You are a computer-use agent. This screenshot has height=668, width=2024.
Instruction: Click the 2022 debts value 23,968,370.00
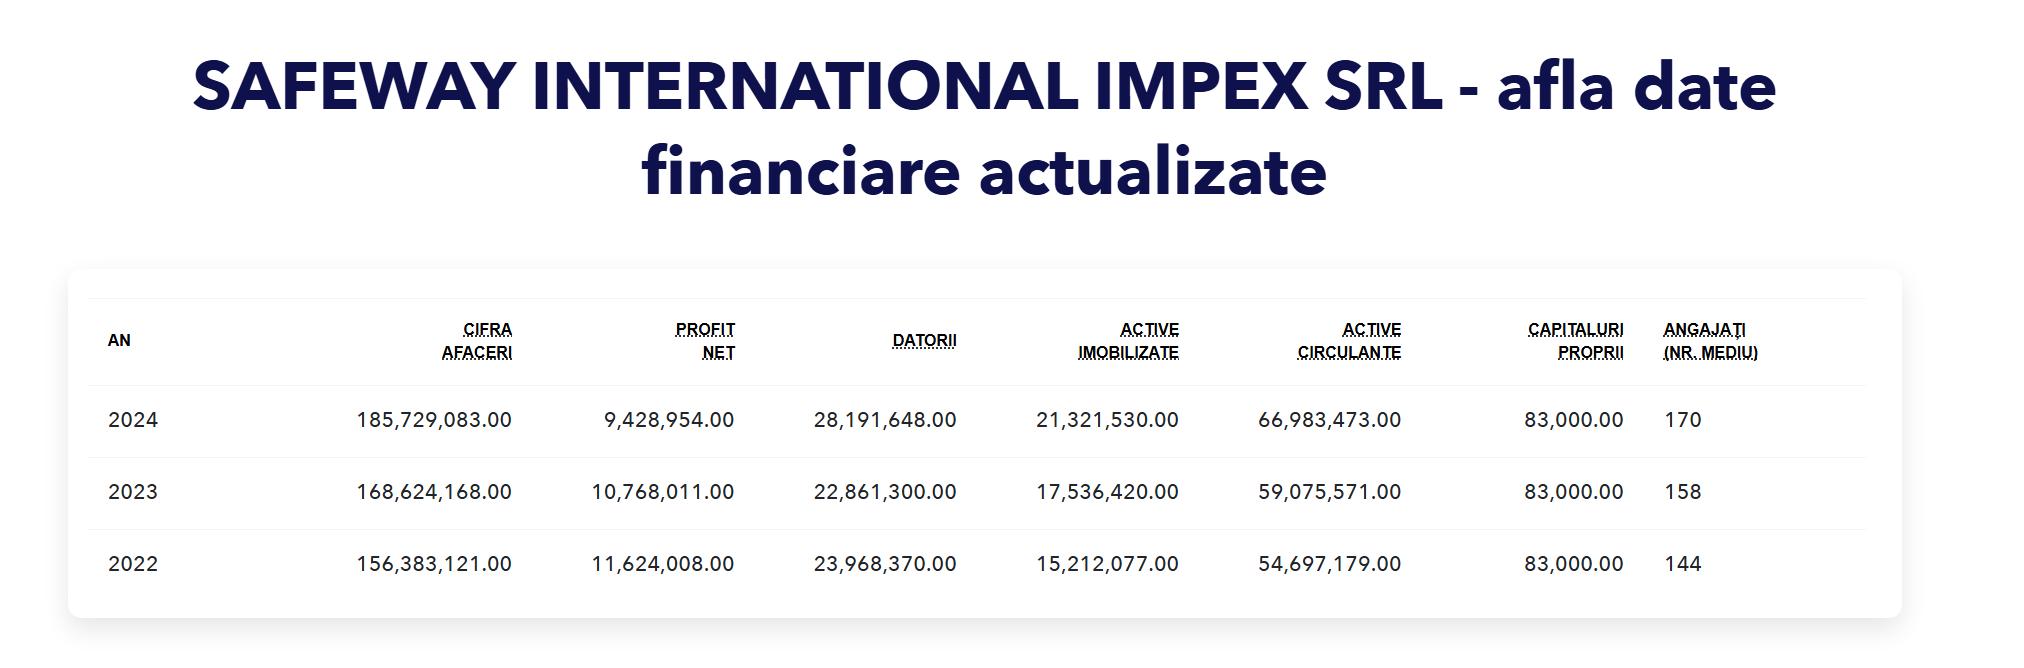[x=885, y=564]
